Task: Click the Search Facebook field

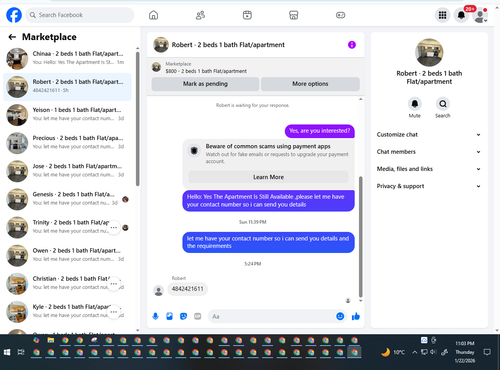Action: 80,15
